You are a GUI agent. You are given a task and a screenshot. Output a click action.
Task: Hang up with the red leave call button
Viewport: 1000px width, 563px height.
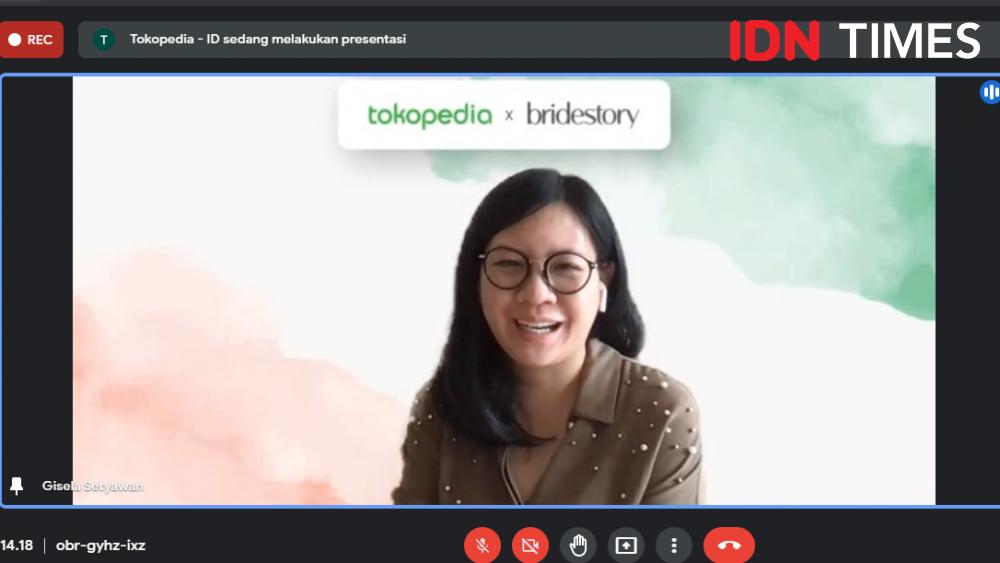[x=729, y=545]
